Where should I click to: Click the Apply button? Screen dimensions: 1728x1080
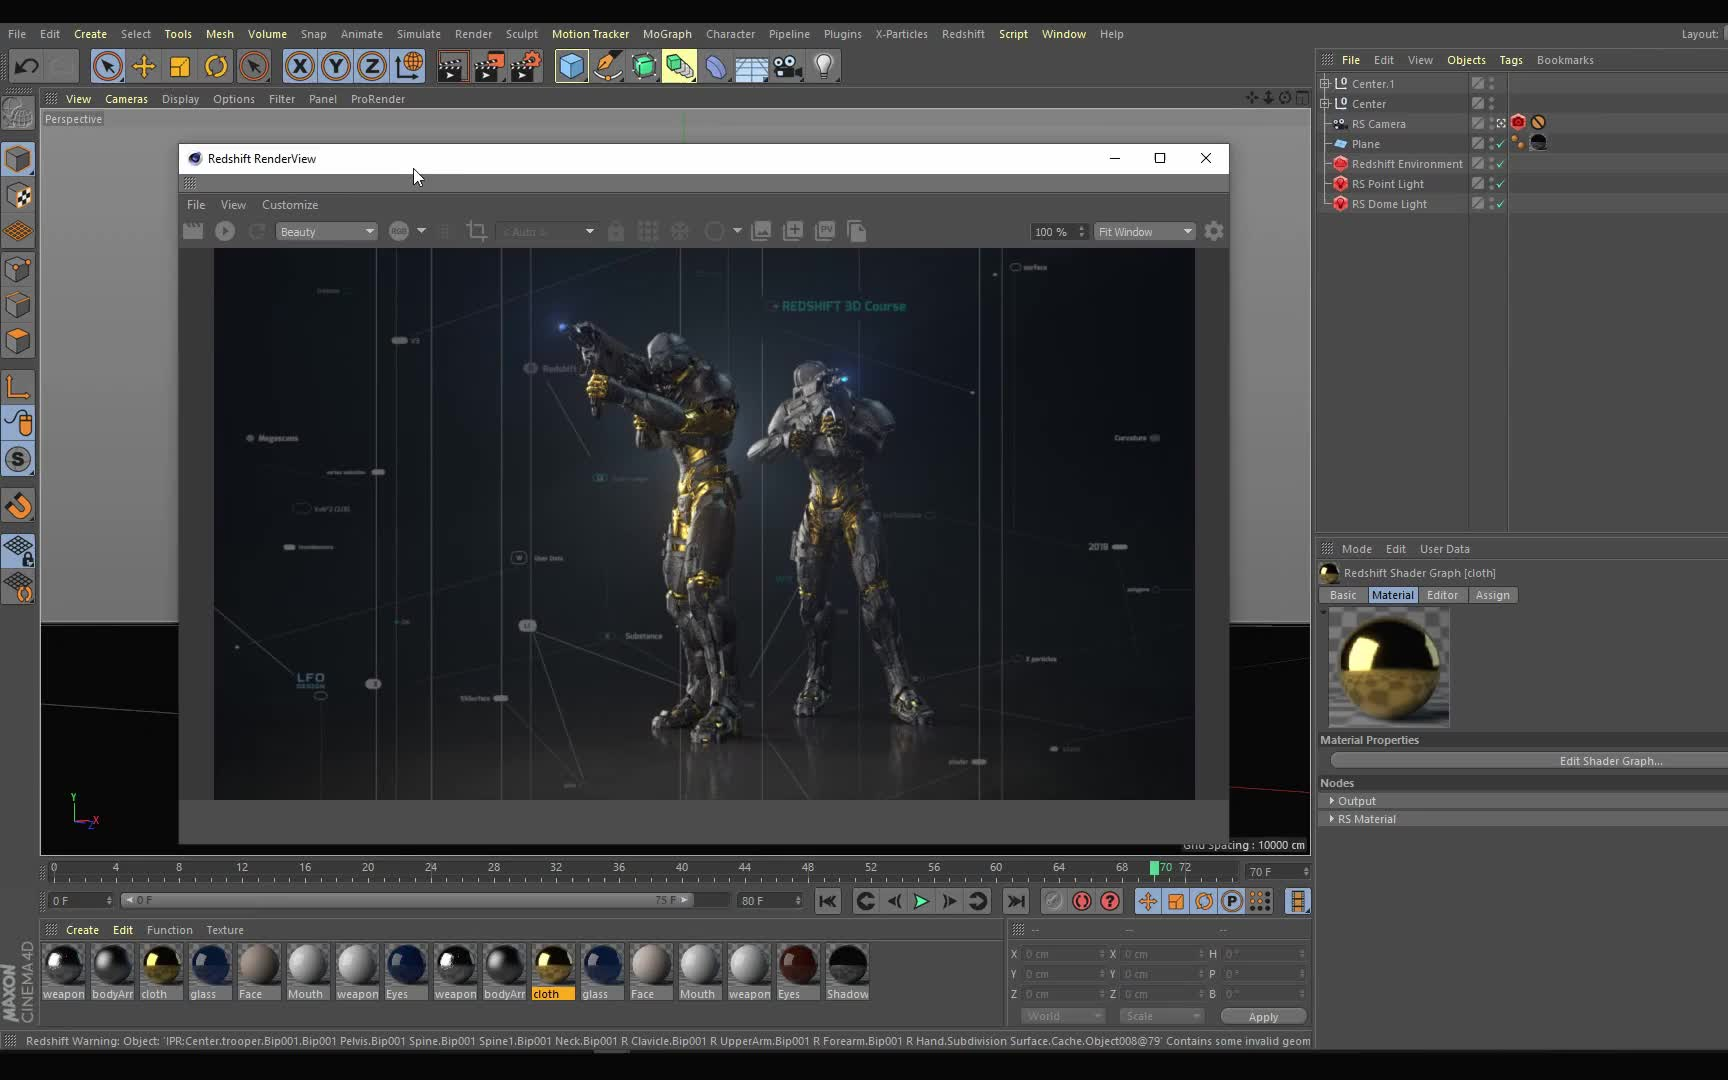coord(1263,1017)
